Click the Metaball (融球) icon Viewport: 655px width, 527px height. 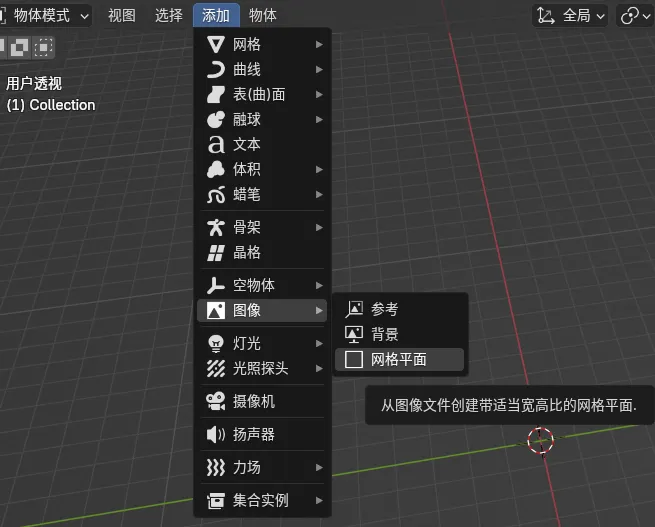click(216, 119)
